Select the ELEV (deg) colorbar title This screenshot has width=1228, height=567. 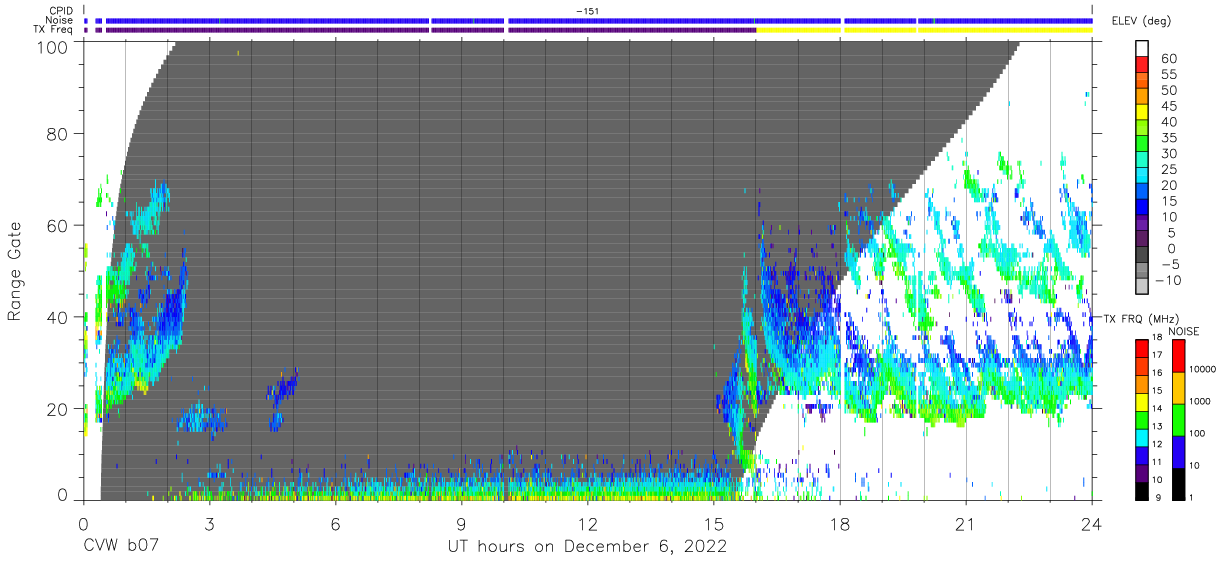click(1141, 20)
